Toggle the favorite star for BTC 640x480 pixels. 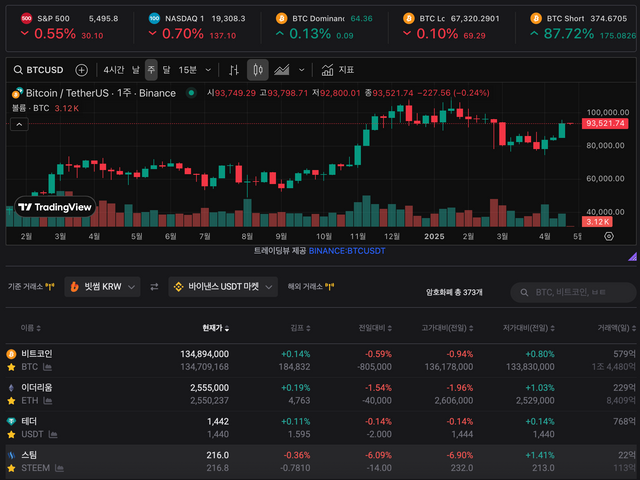(11, 367)
